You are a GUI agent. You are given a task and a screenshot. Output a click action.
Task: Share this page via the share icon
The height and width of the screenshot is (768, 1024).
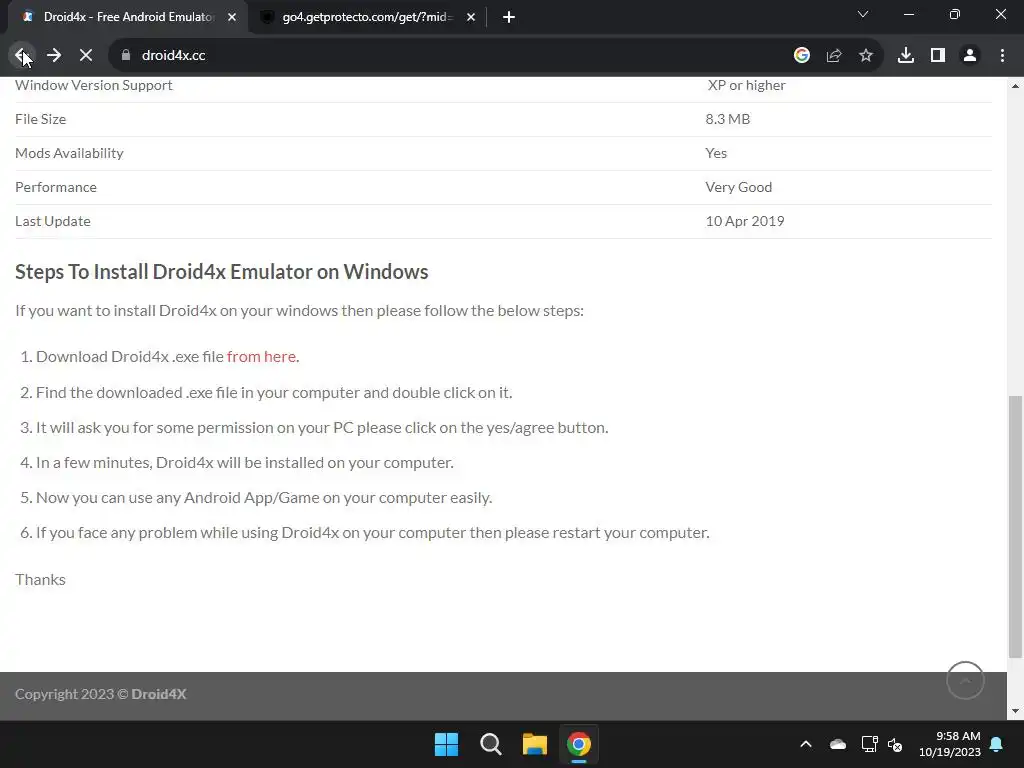tap(834, 56)
